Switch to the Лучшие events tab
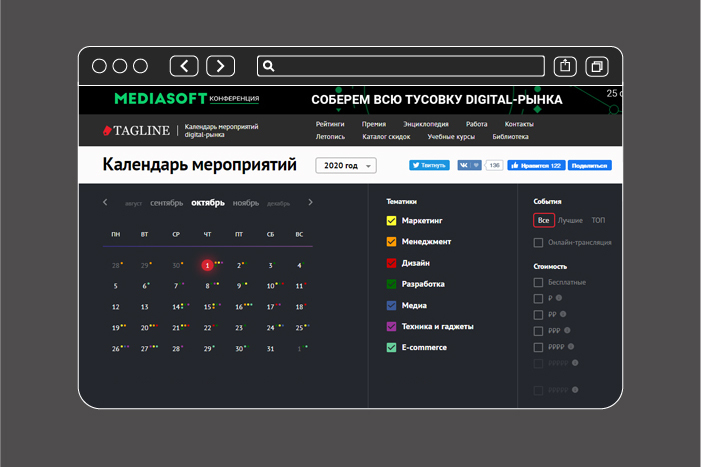Screen dimensions: 701x467 pyautogui.click(x=570, y=220)
